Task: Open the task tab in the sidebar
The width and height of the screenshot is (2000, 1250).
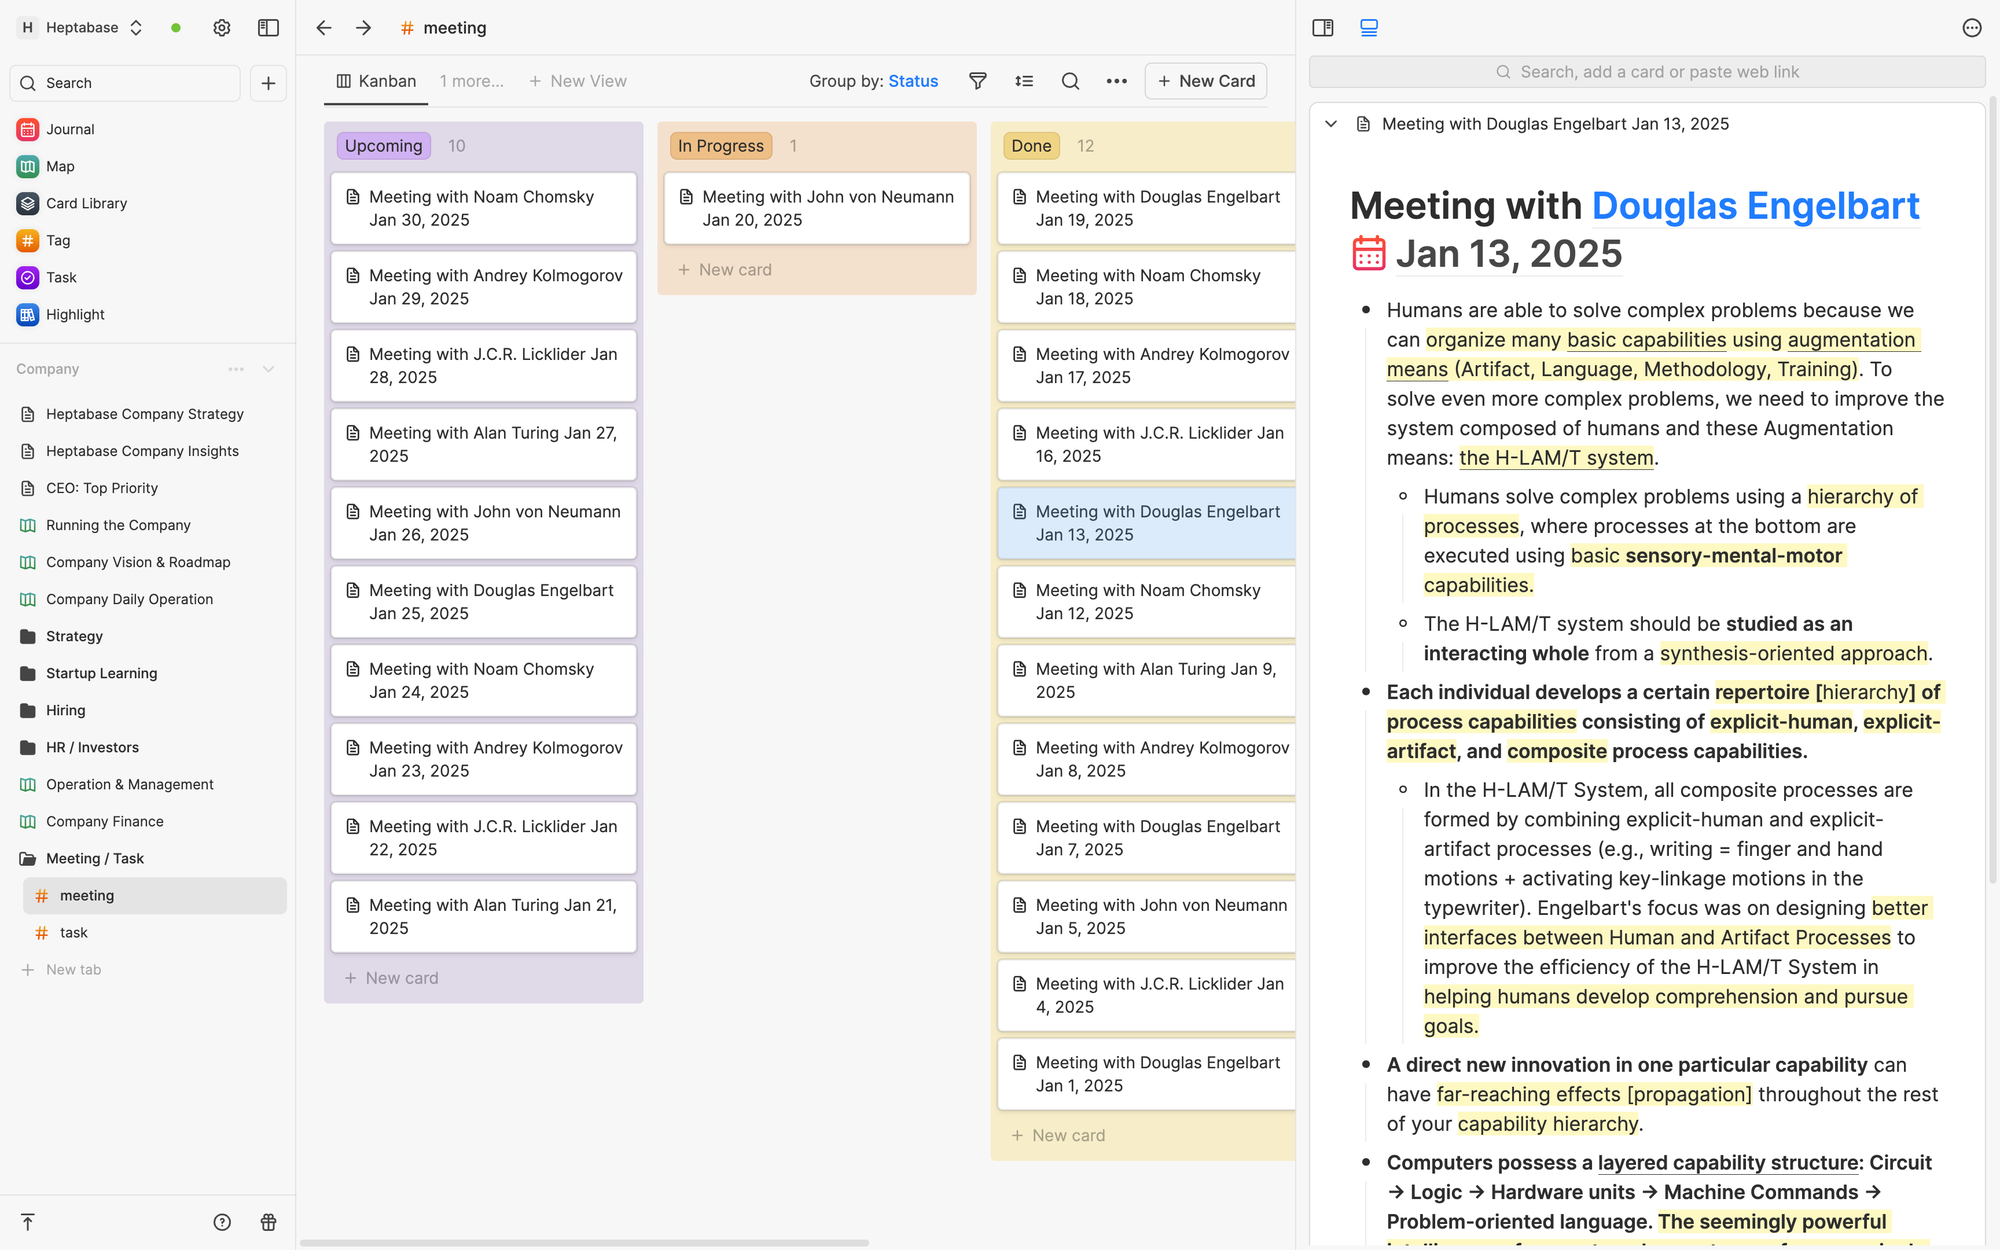Action: click(74, 932)
